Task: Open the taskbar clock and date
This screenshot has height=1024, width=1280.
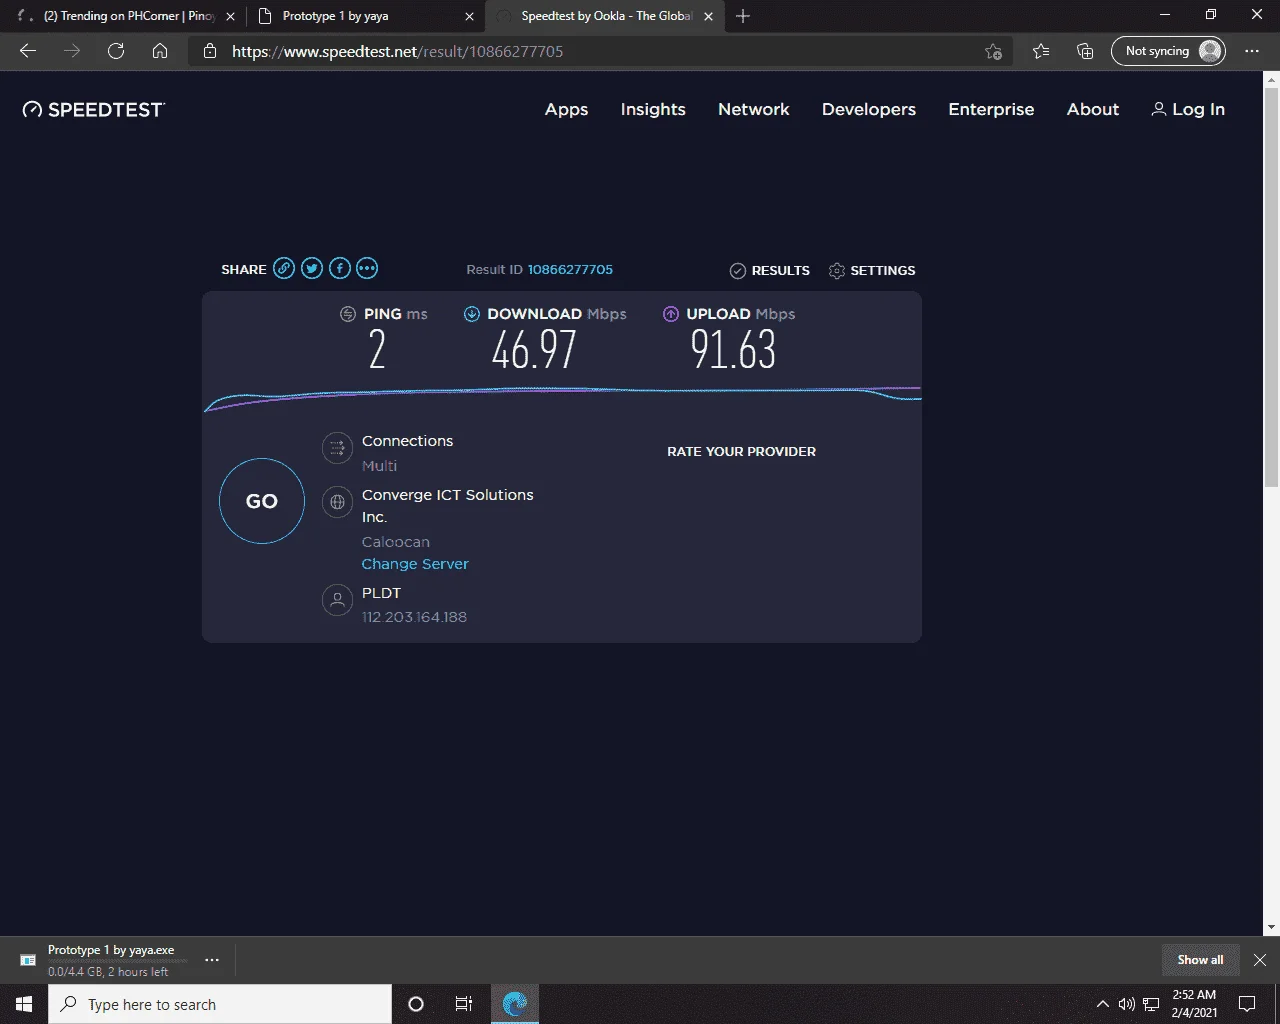Action: (x=1194, y=1004)
